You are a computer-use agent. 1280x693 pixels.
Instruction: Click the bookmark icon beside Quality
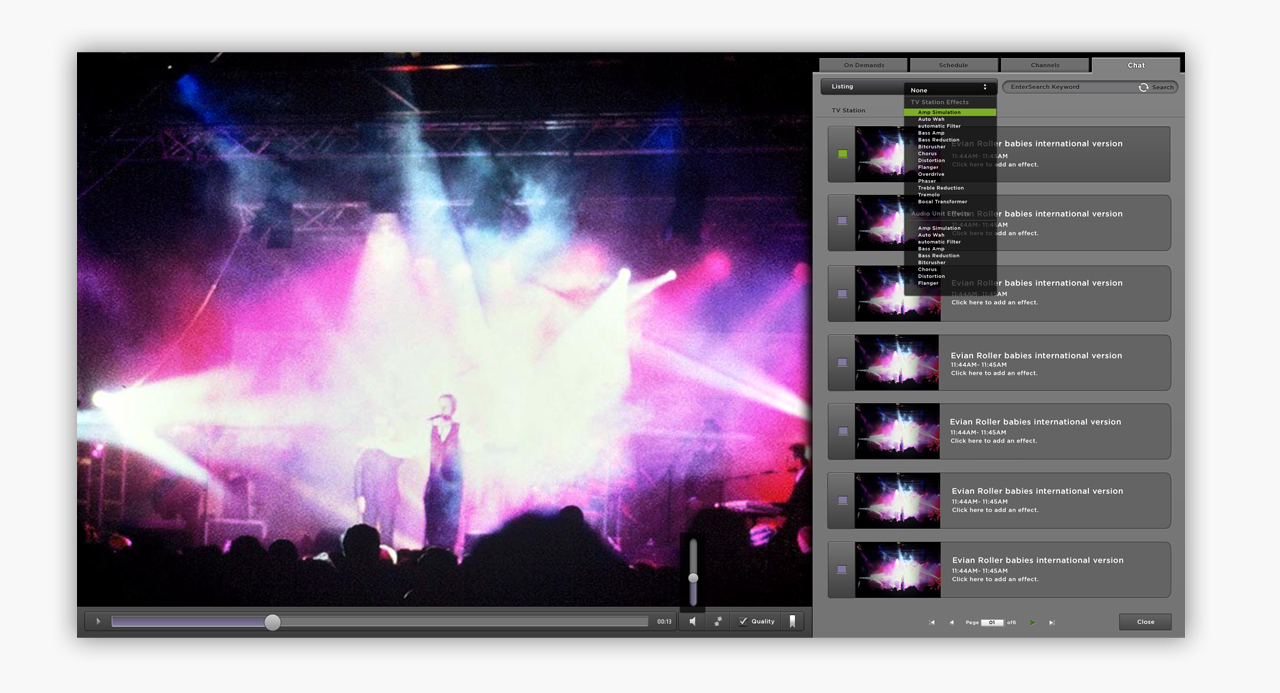[792, 621]
